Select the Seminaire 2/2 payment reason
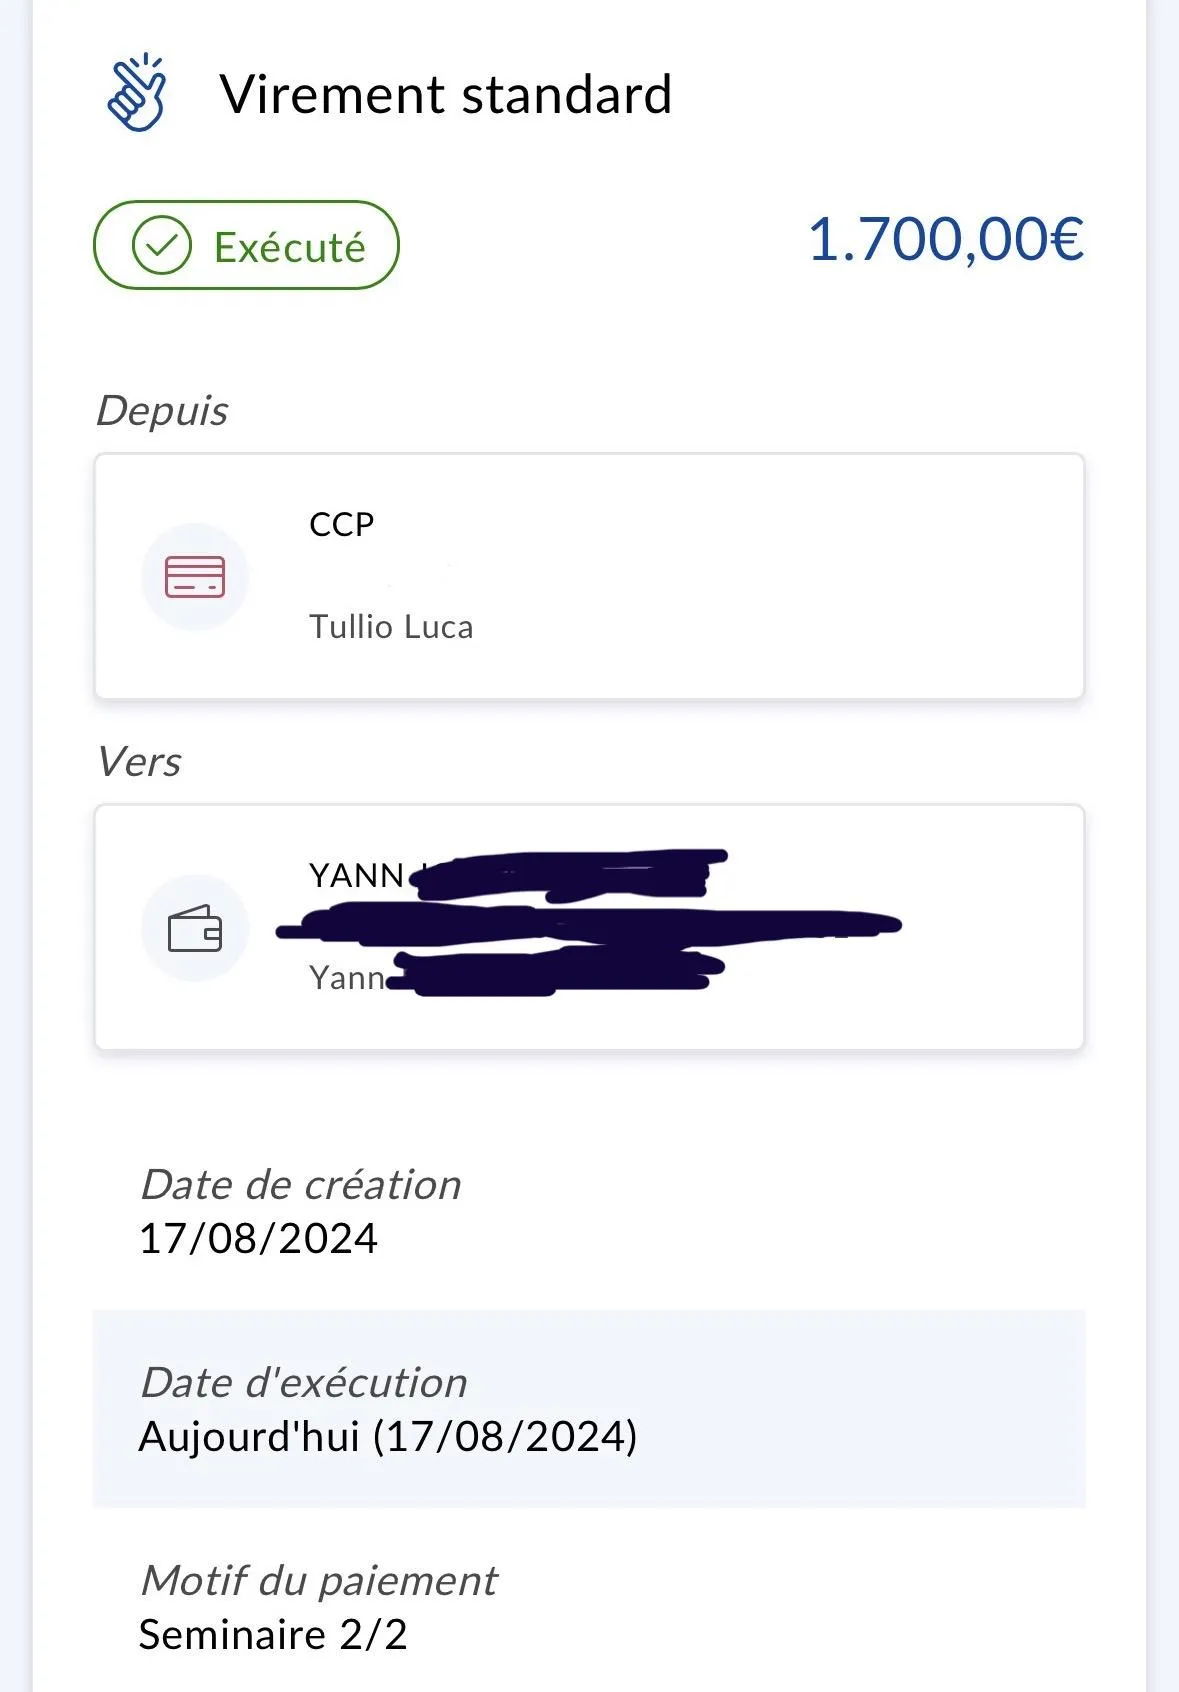 (273, 1635)
